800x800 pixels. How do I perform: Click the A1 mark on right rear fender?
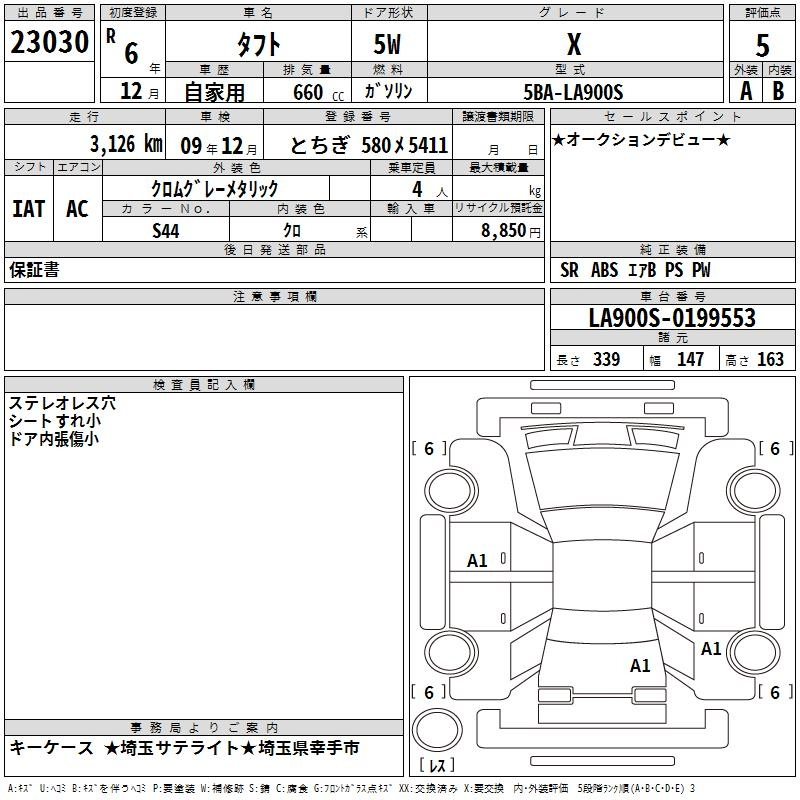711,648
